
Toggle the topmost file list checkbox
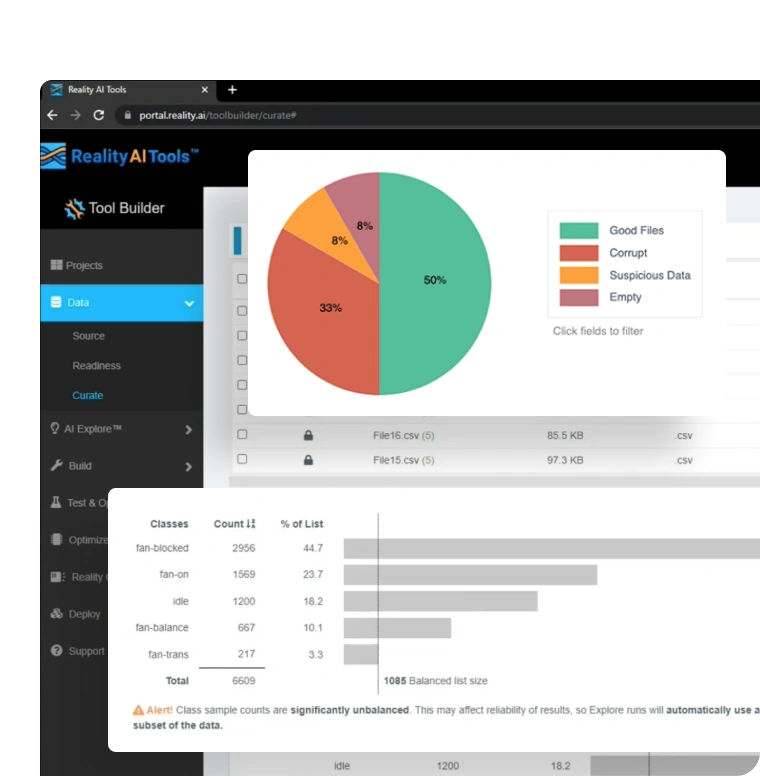click(x=242, y=279)
